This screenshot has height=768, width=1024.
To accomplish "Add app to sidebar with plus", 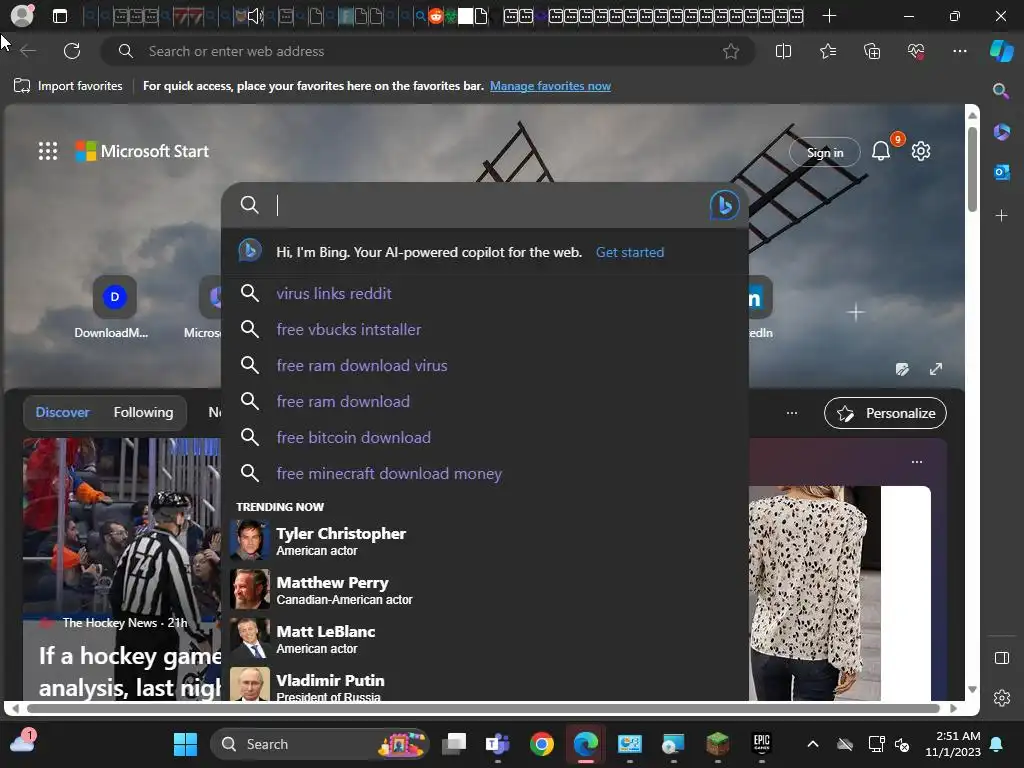I will (x=1001, y=216).
